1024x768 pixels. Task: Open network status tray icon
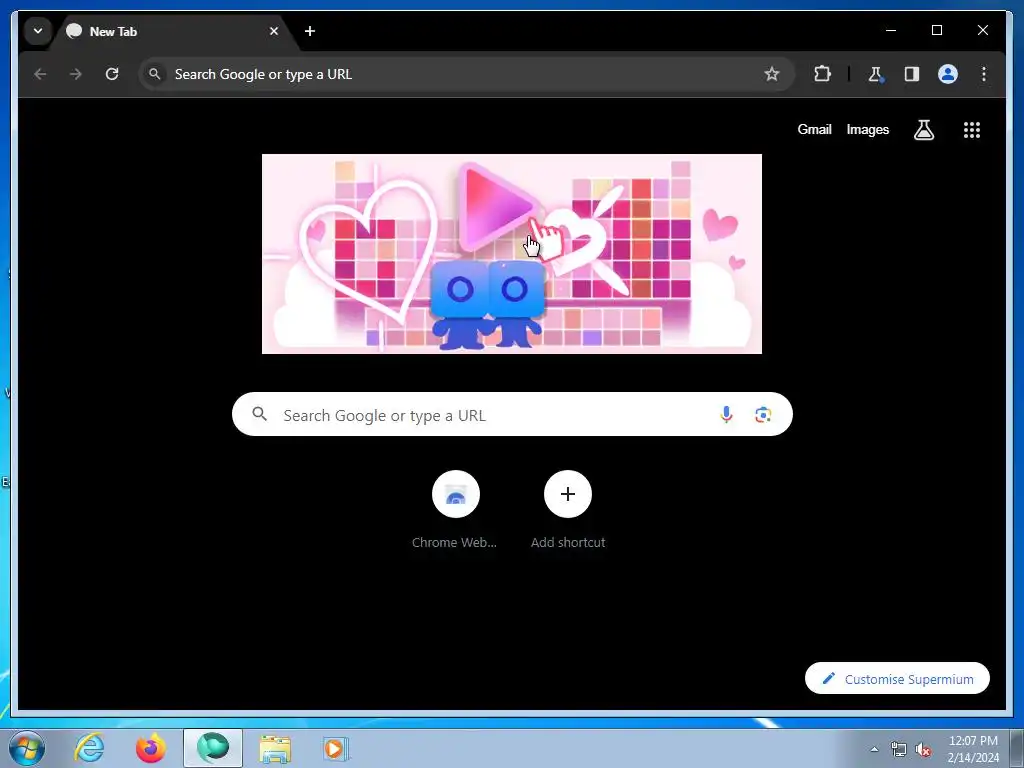point(898,749)
